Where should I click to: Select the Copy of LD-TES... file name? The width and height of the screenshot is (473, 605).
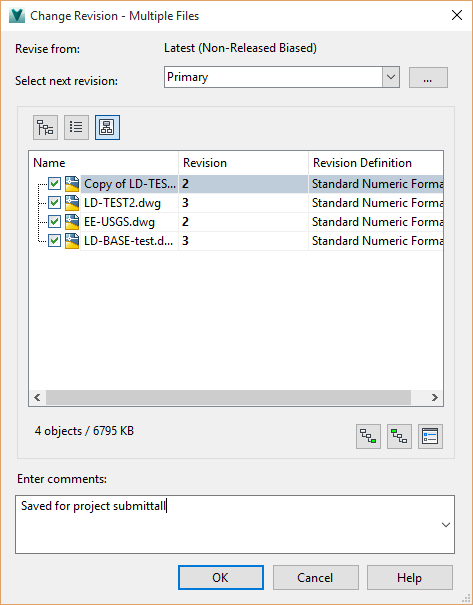pos(130,184)
